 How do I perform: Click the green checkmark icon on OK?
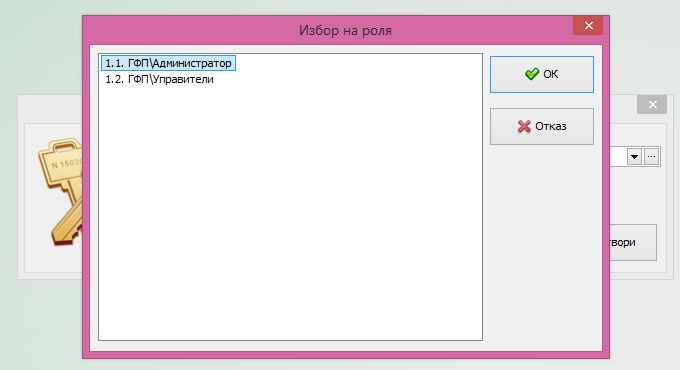[532, 74]
